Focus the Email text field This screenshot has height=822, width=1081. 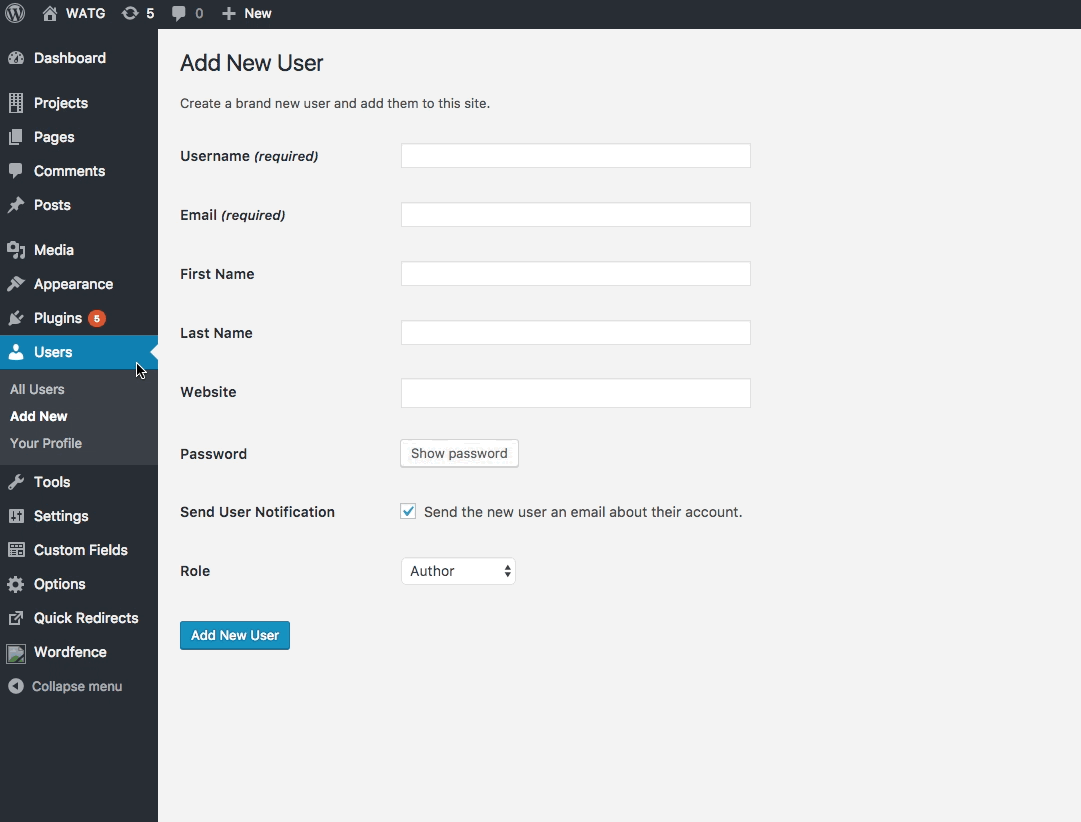click(x=575, y=215)
